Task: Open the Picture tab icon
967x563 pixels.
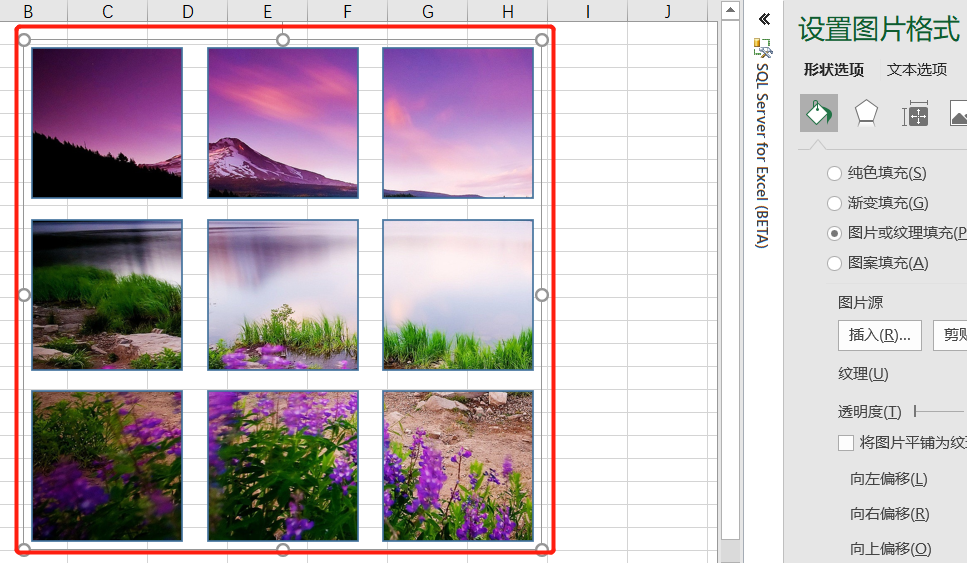Action: [958, 113]
